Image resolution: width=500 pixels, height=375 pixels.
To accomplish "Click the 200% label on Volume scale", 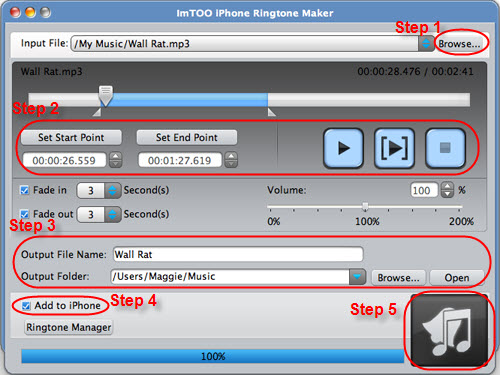I will point(461,221).
